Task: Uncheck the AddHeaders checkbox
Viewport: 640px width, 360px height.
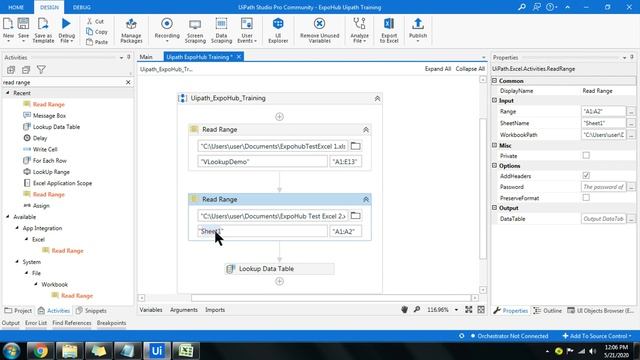Action: [x=586, y=176]
